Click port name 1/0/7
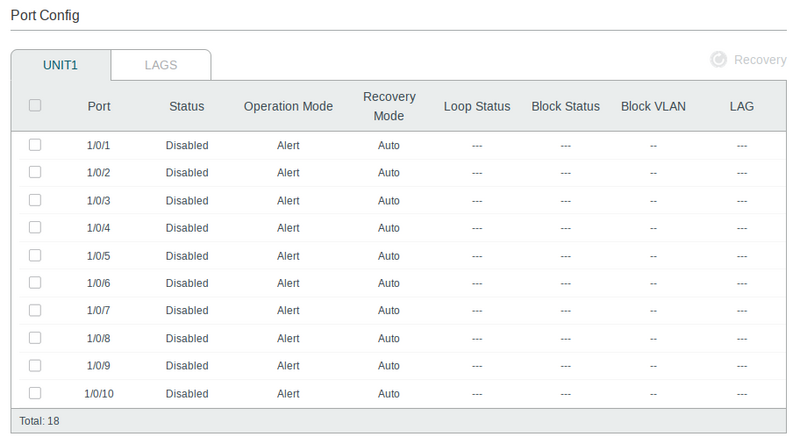The width and height of the screenshot is (800, 444). point(98,310)
